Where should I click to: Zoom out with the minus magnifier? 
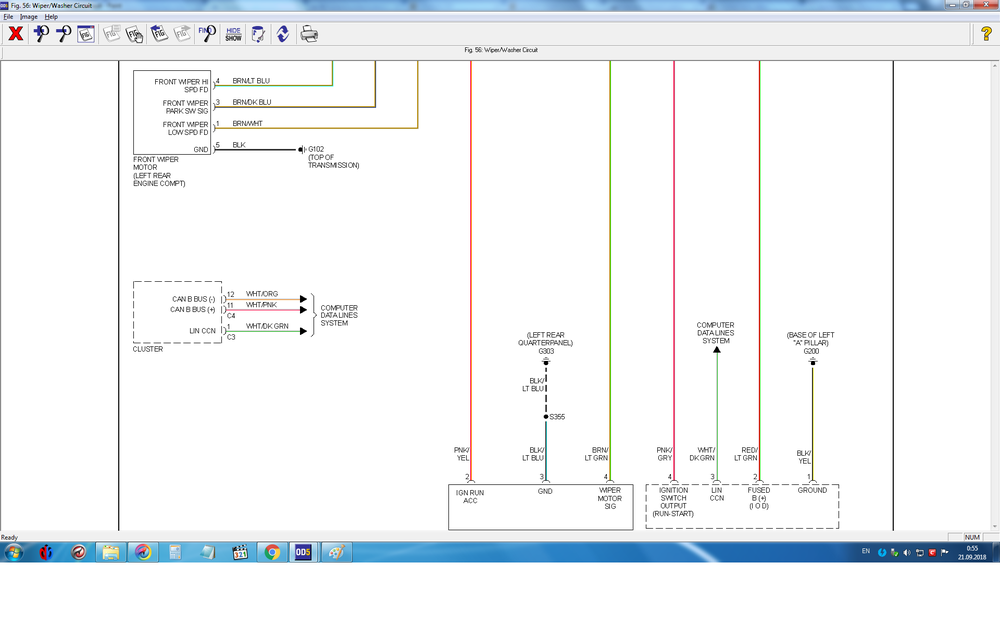point(63,34)
